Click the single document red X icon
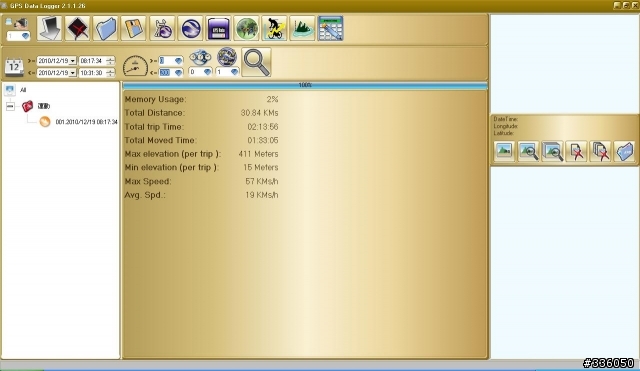 pos(576,151)
